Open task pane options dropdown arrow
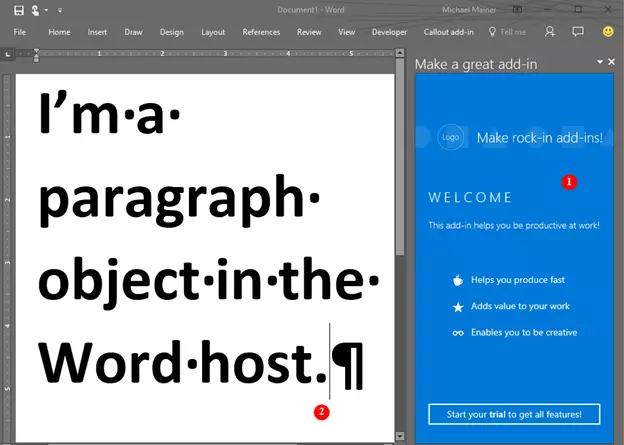 (599, 62)
